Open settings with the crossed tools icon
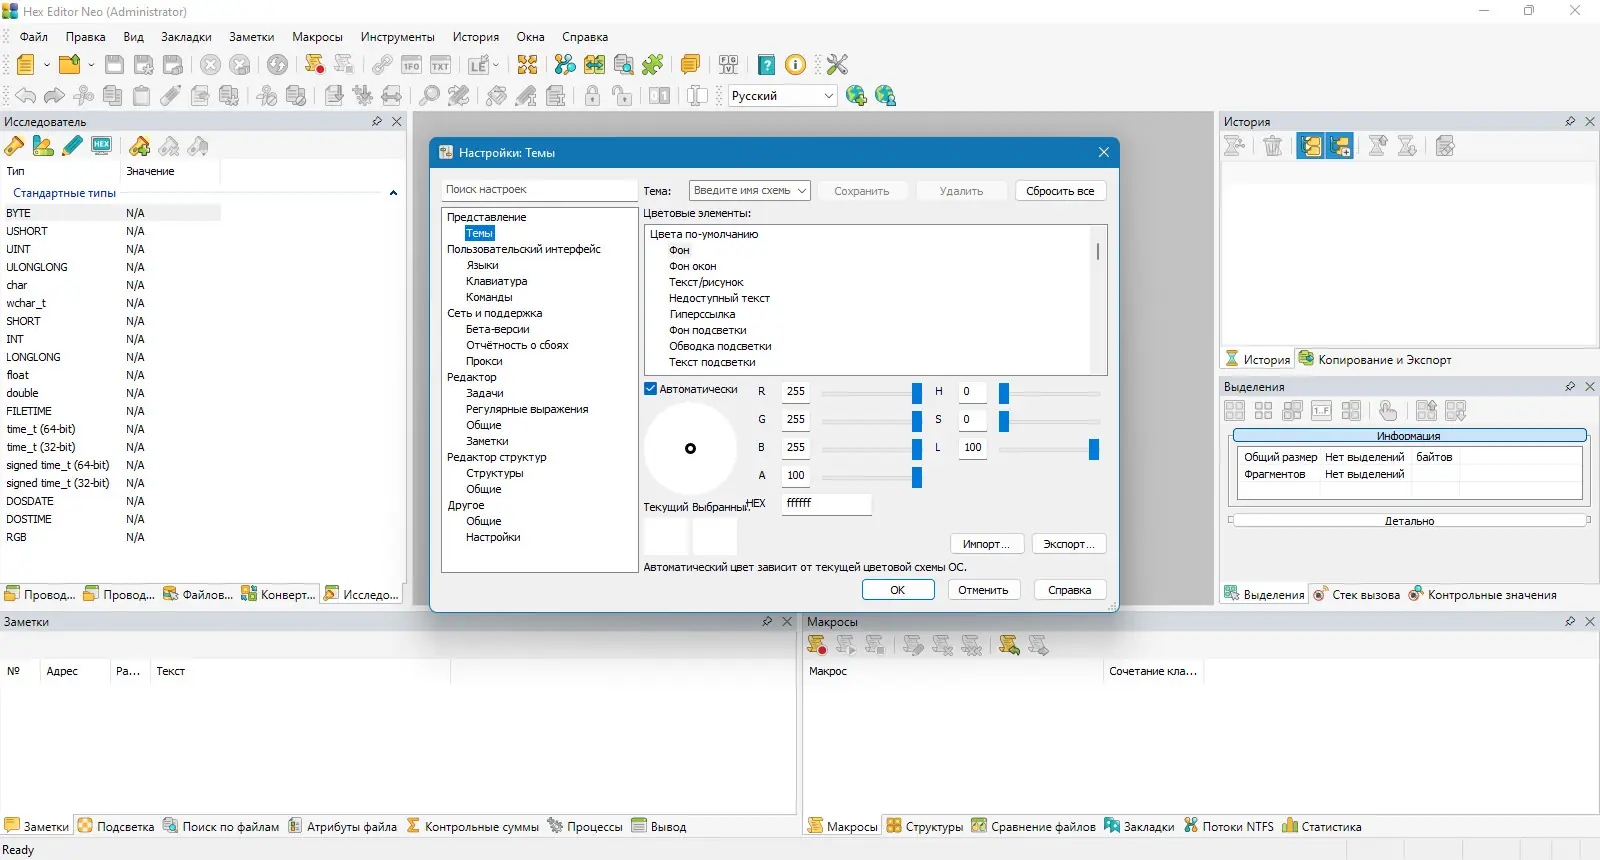1600x860 pixels. tap(837, 65)
